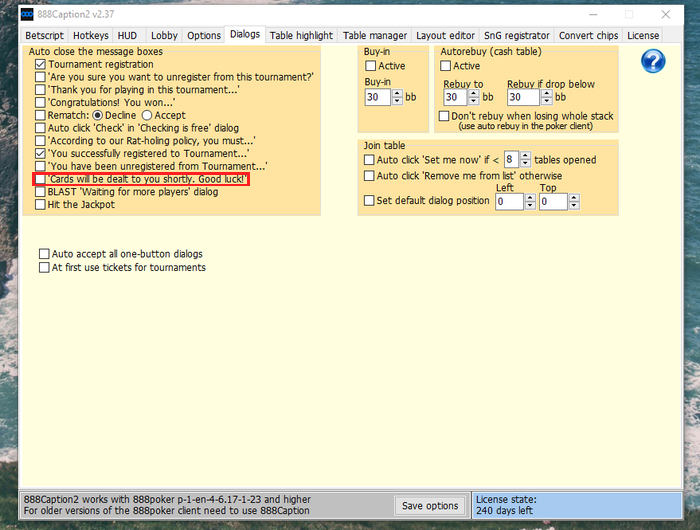Click the 888Caption2 app icon in title bar
700x530 pixels.
(x=27, y=14)
